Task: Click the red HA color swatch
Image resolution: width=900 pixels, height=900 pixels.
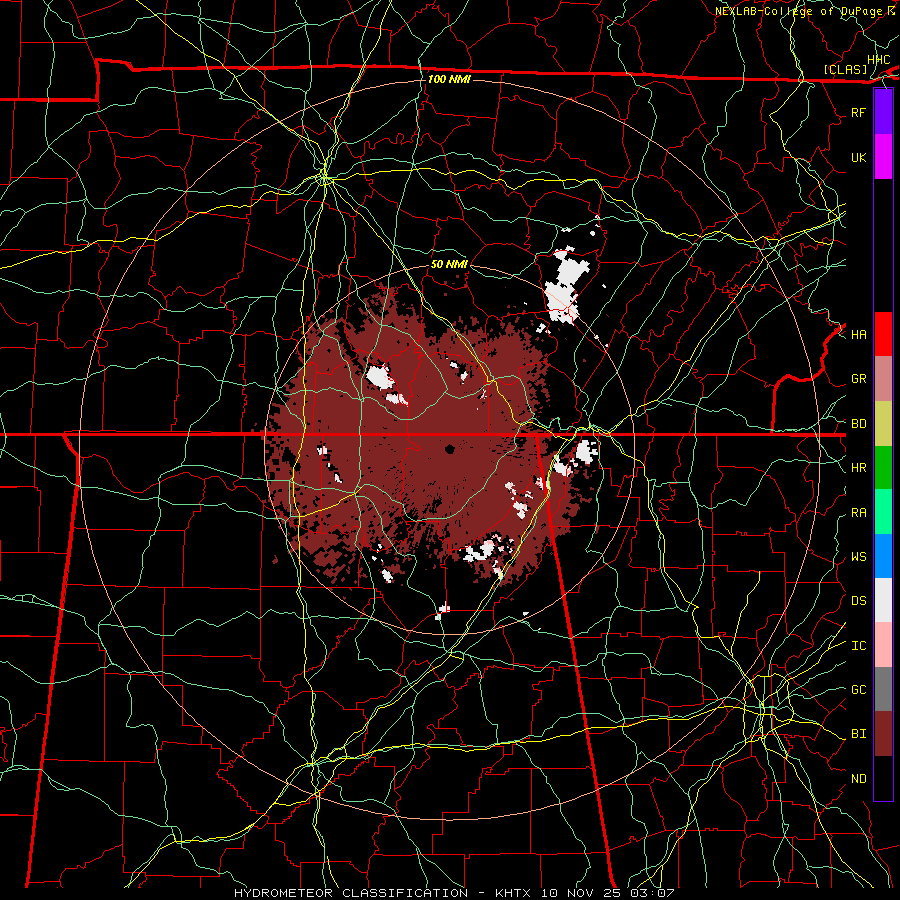Action: tap(883, 334)
